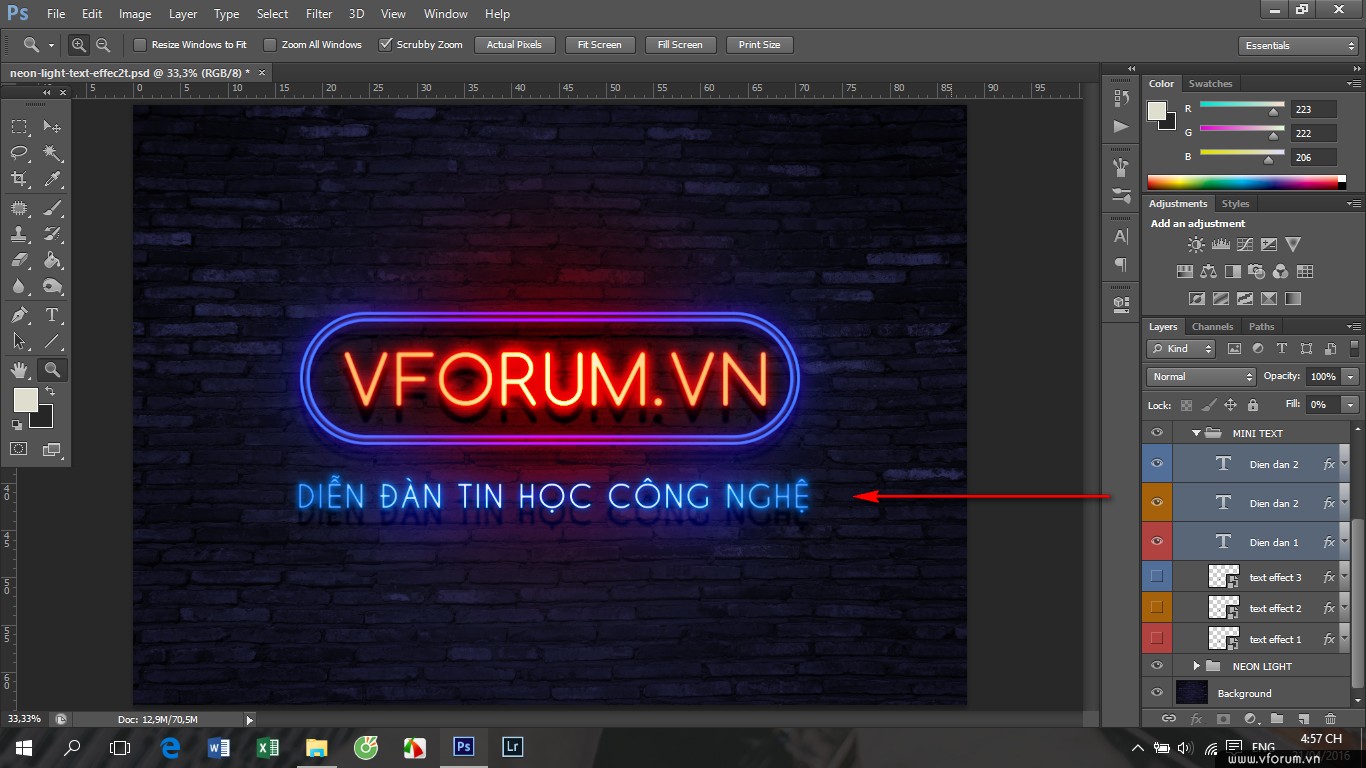The height and width of the screenshot is (768, 1366).
Task: Open the Kind filter dropdown
Action: pyautogui.click(x=1181, y=349)
